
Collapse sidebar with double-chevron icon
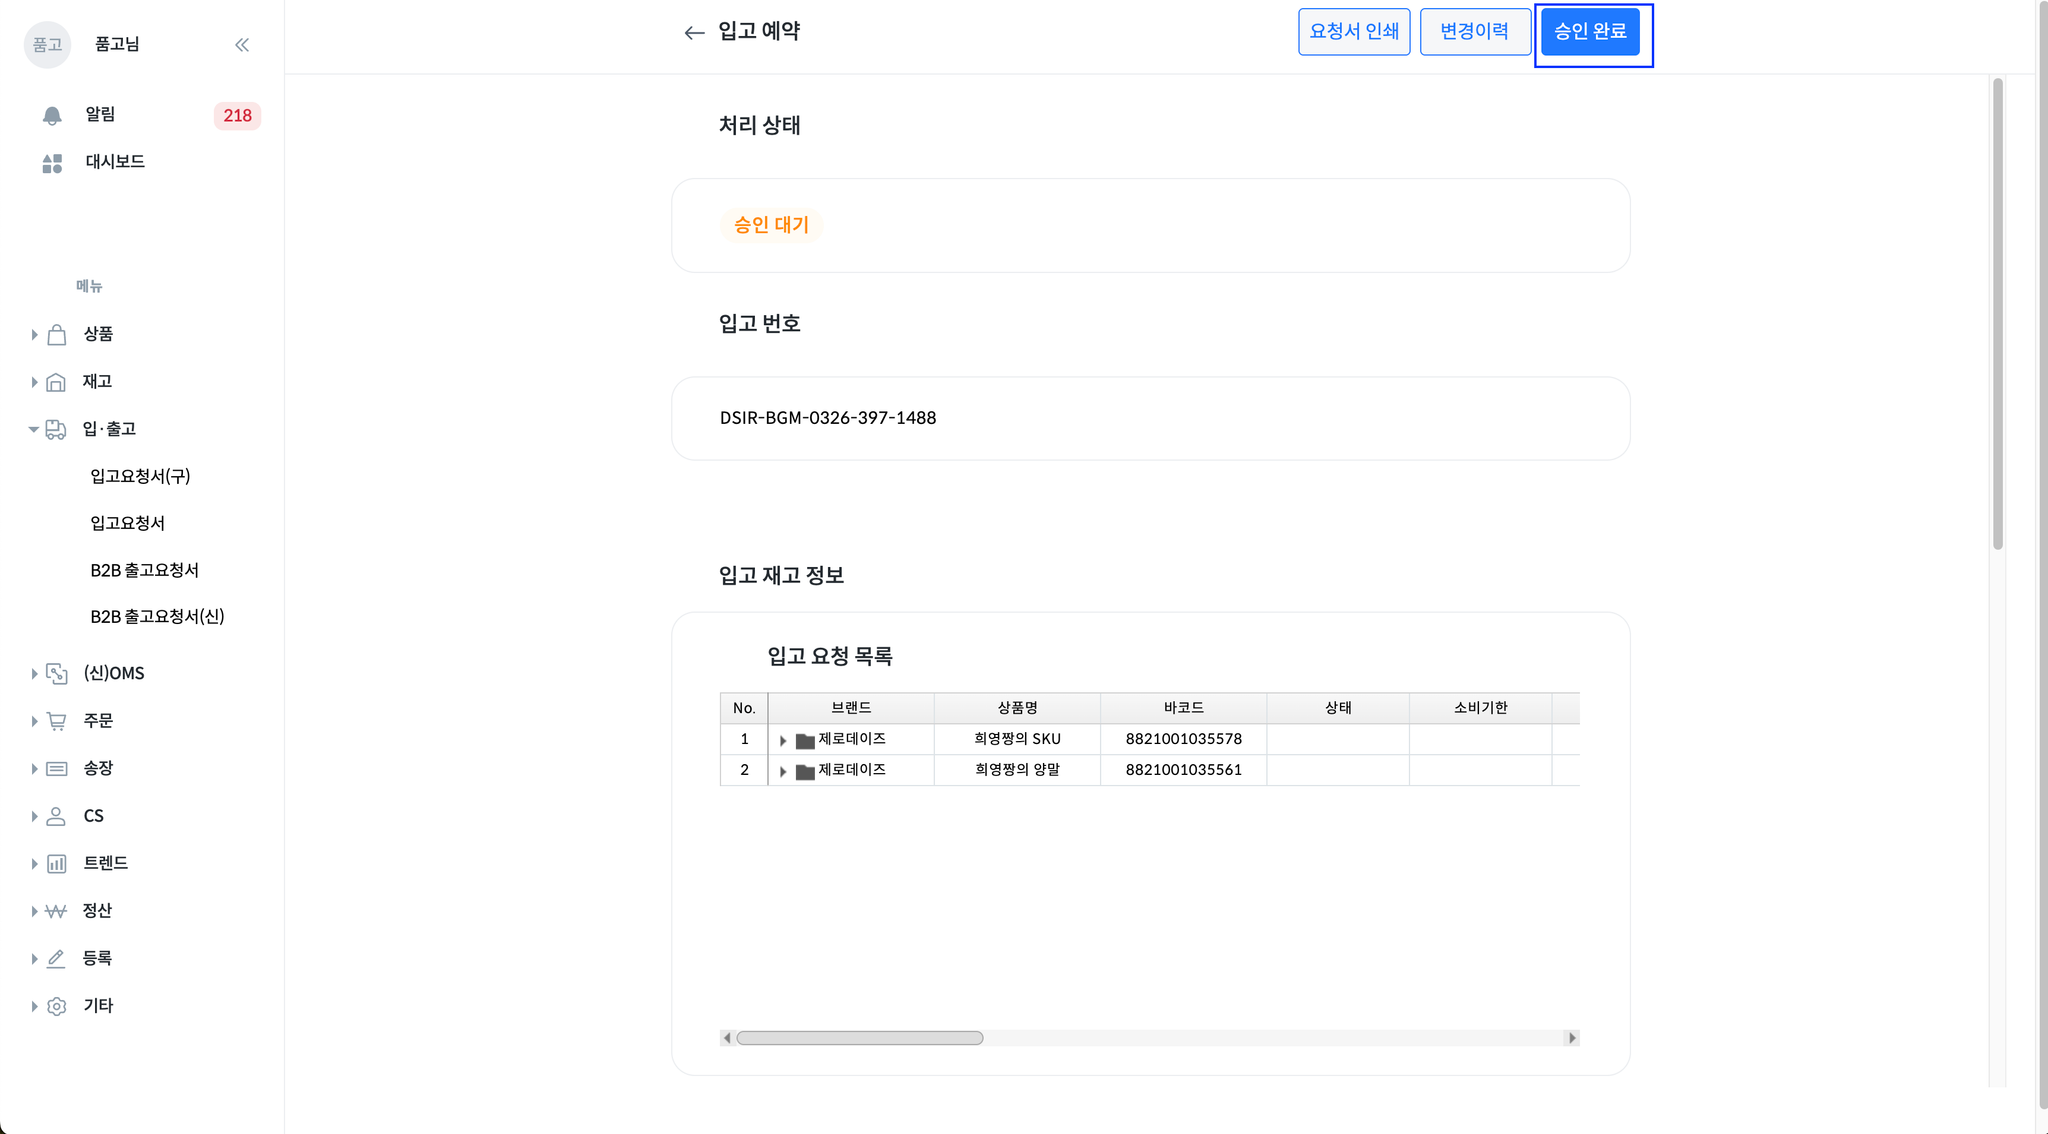[242, 45]
